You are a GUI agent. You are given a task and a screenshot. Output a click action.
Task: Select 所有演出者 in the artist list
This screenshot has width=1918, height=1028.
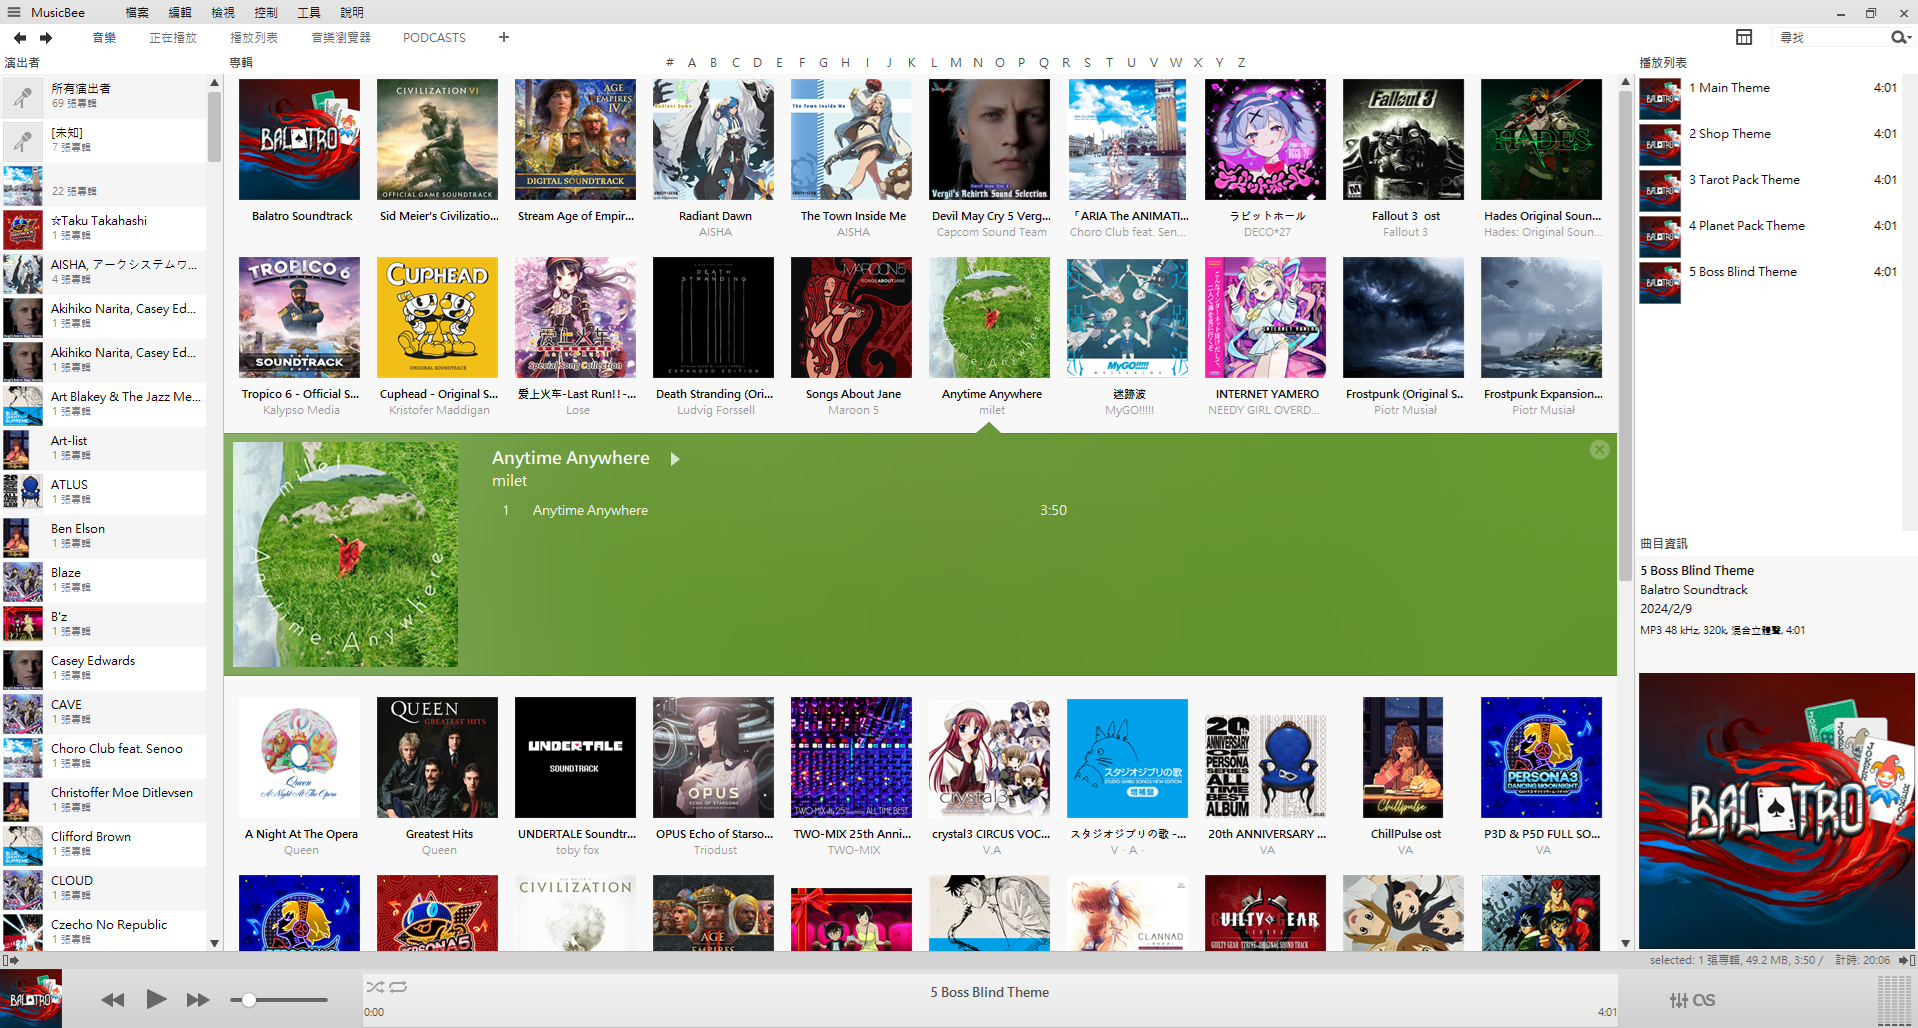pyautogui.click(x=103, y=96)
